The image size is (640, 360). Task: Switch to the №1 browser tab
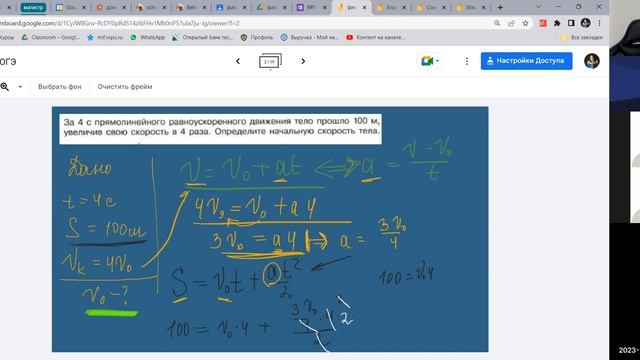(311, 7)
